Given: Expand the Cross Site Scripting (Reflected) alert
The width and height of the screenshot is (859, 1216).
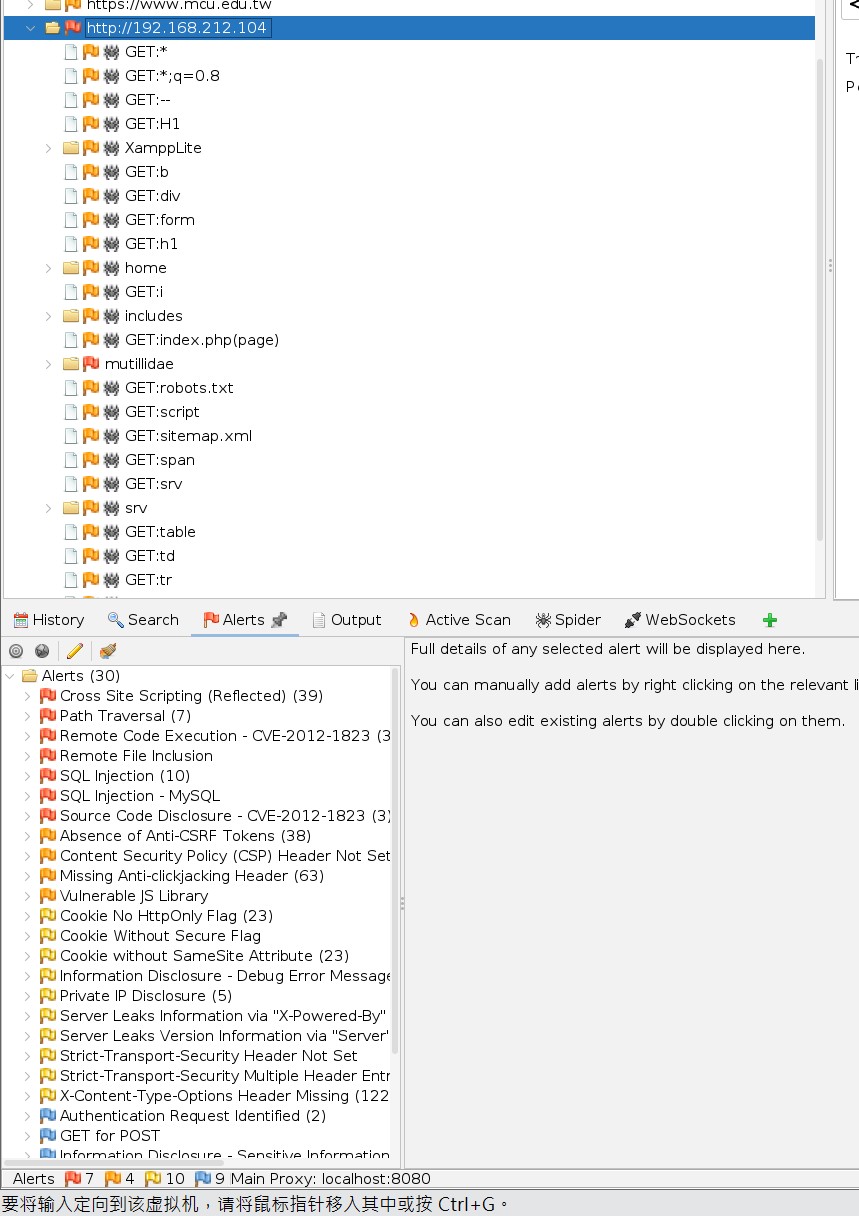Looking at the screenshot, I should [28, 696].
